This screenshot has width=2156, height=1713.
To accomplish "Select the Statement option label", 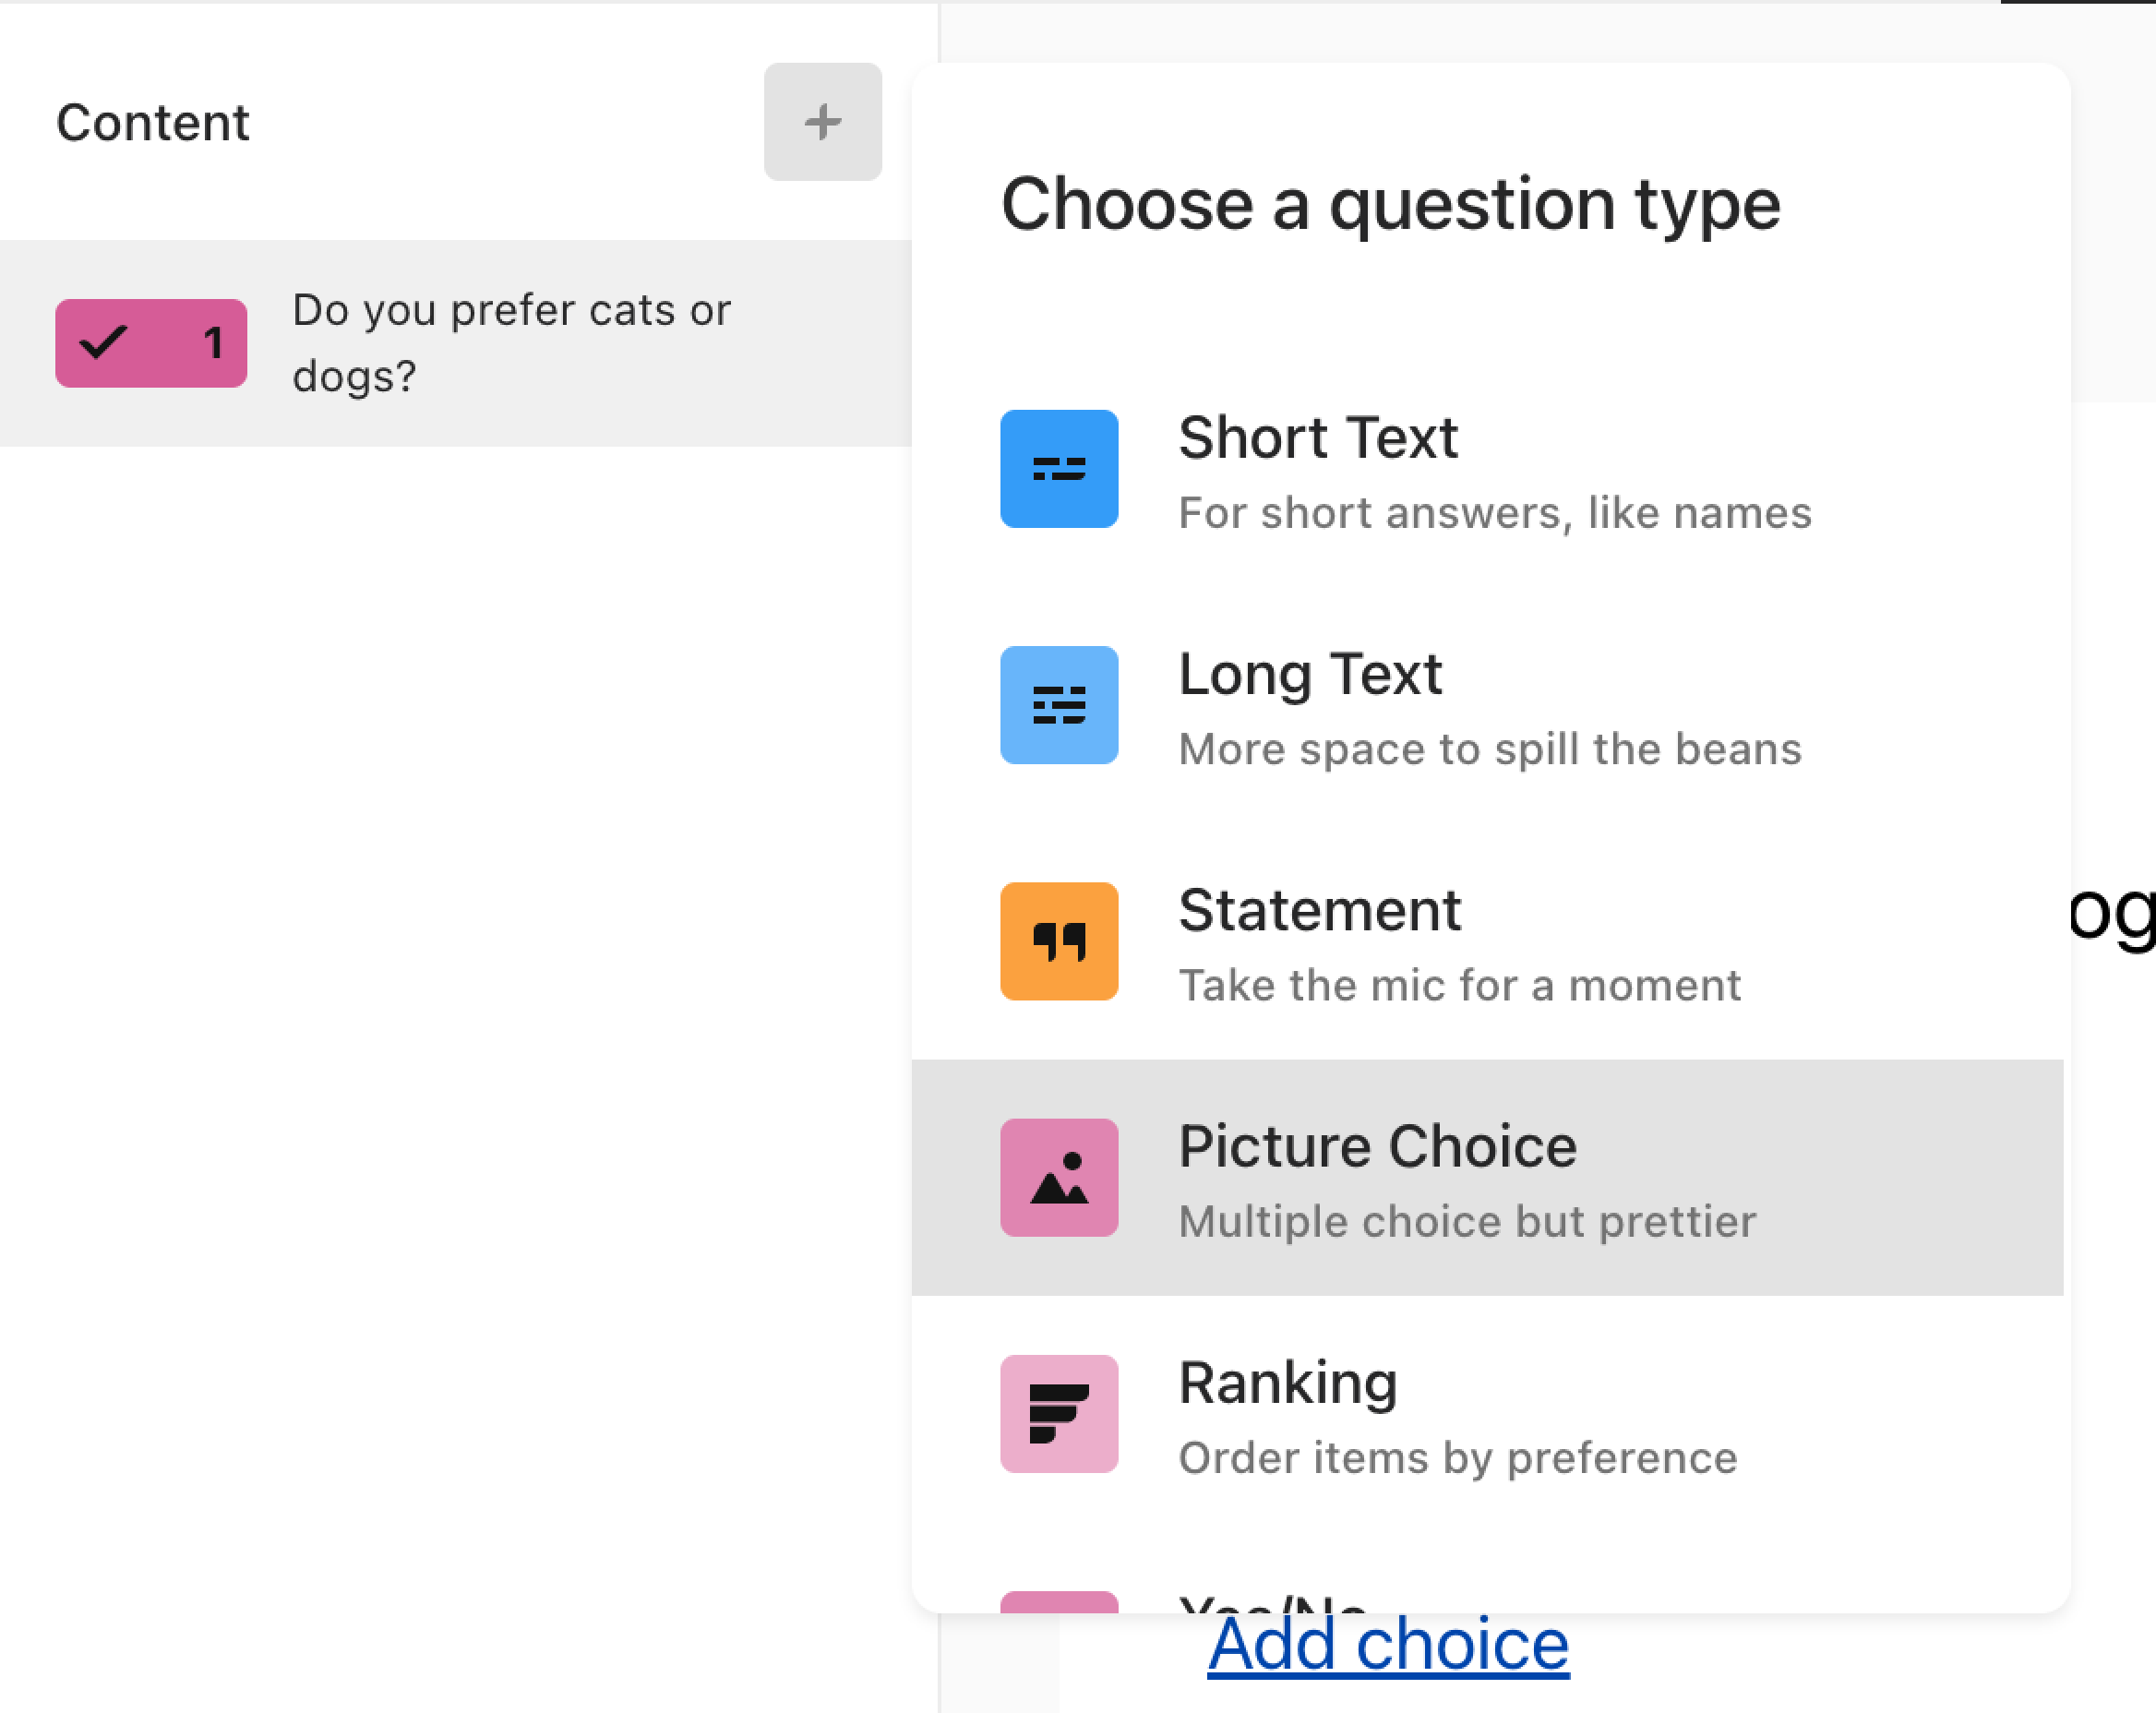I will (x=1319, y=910).
